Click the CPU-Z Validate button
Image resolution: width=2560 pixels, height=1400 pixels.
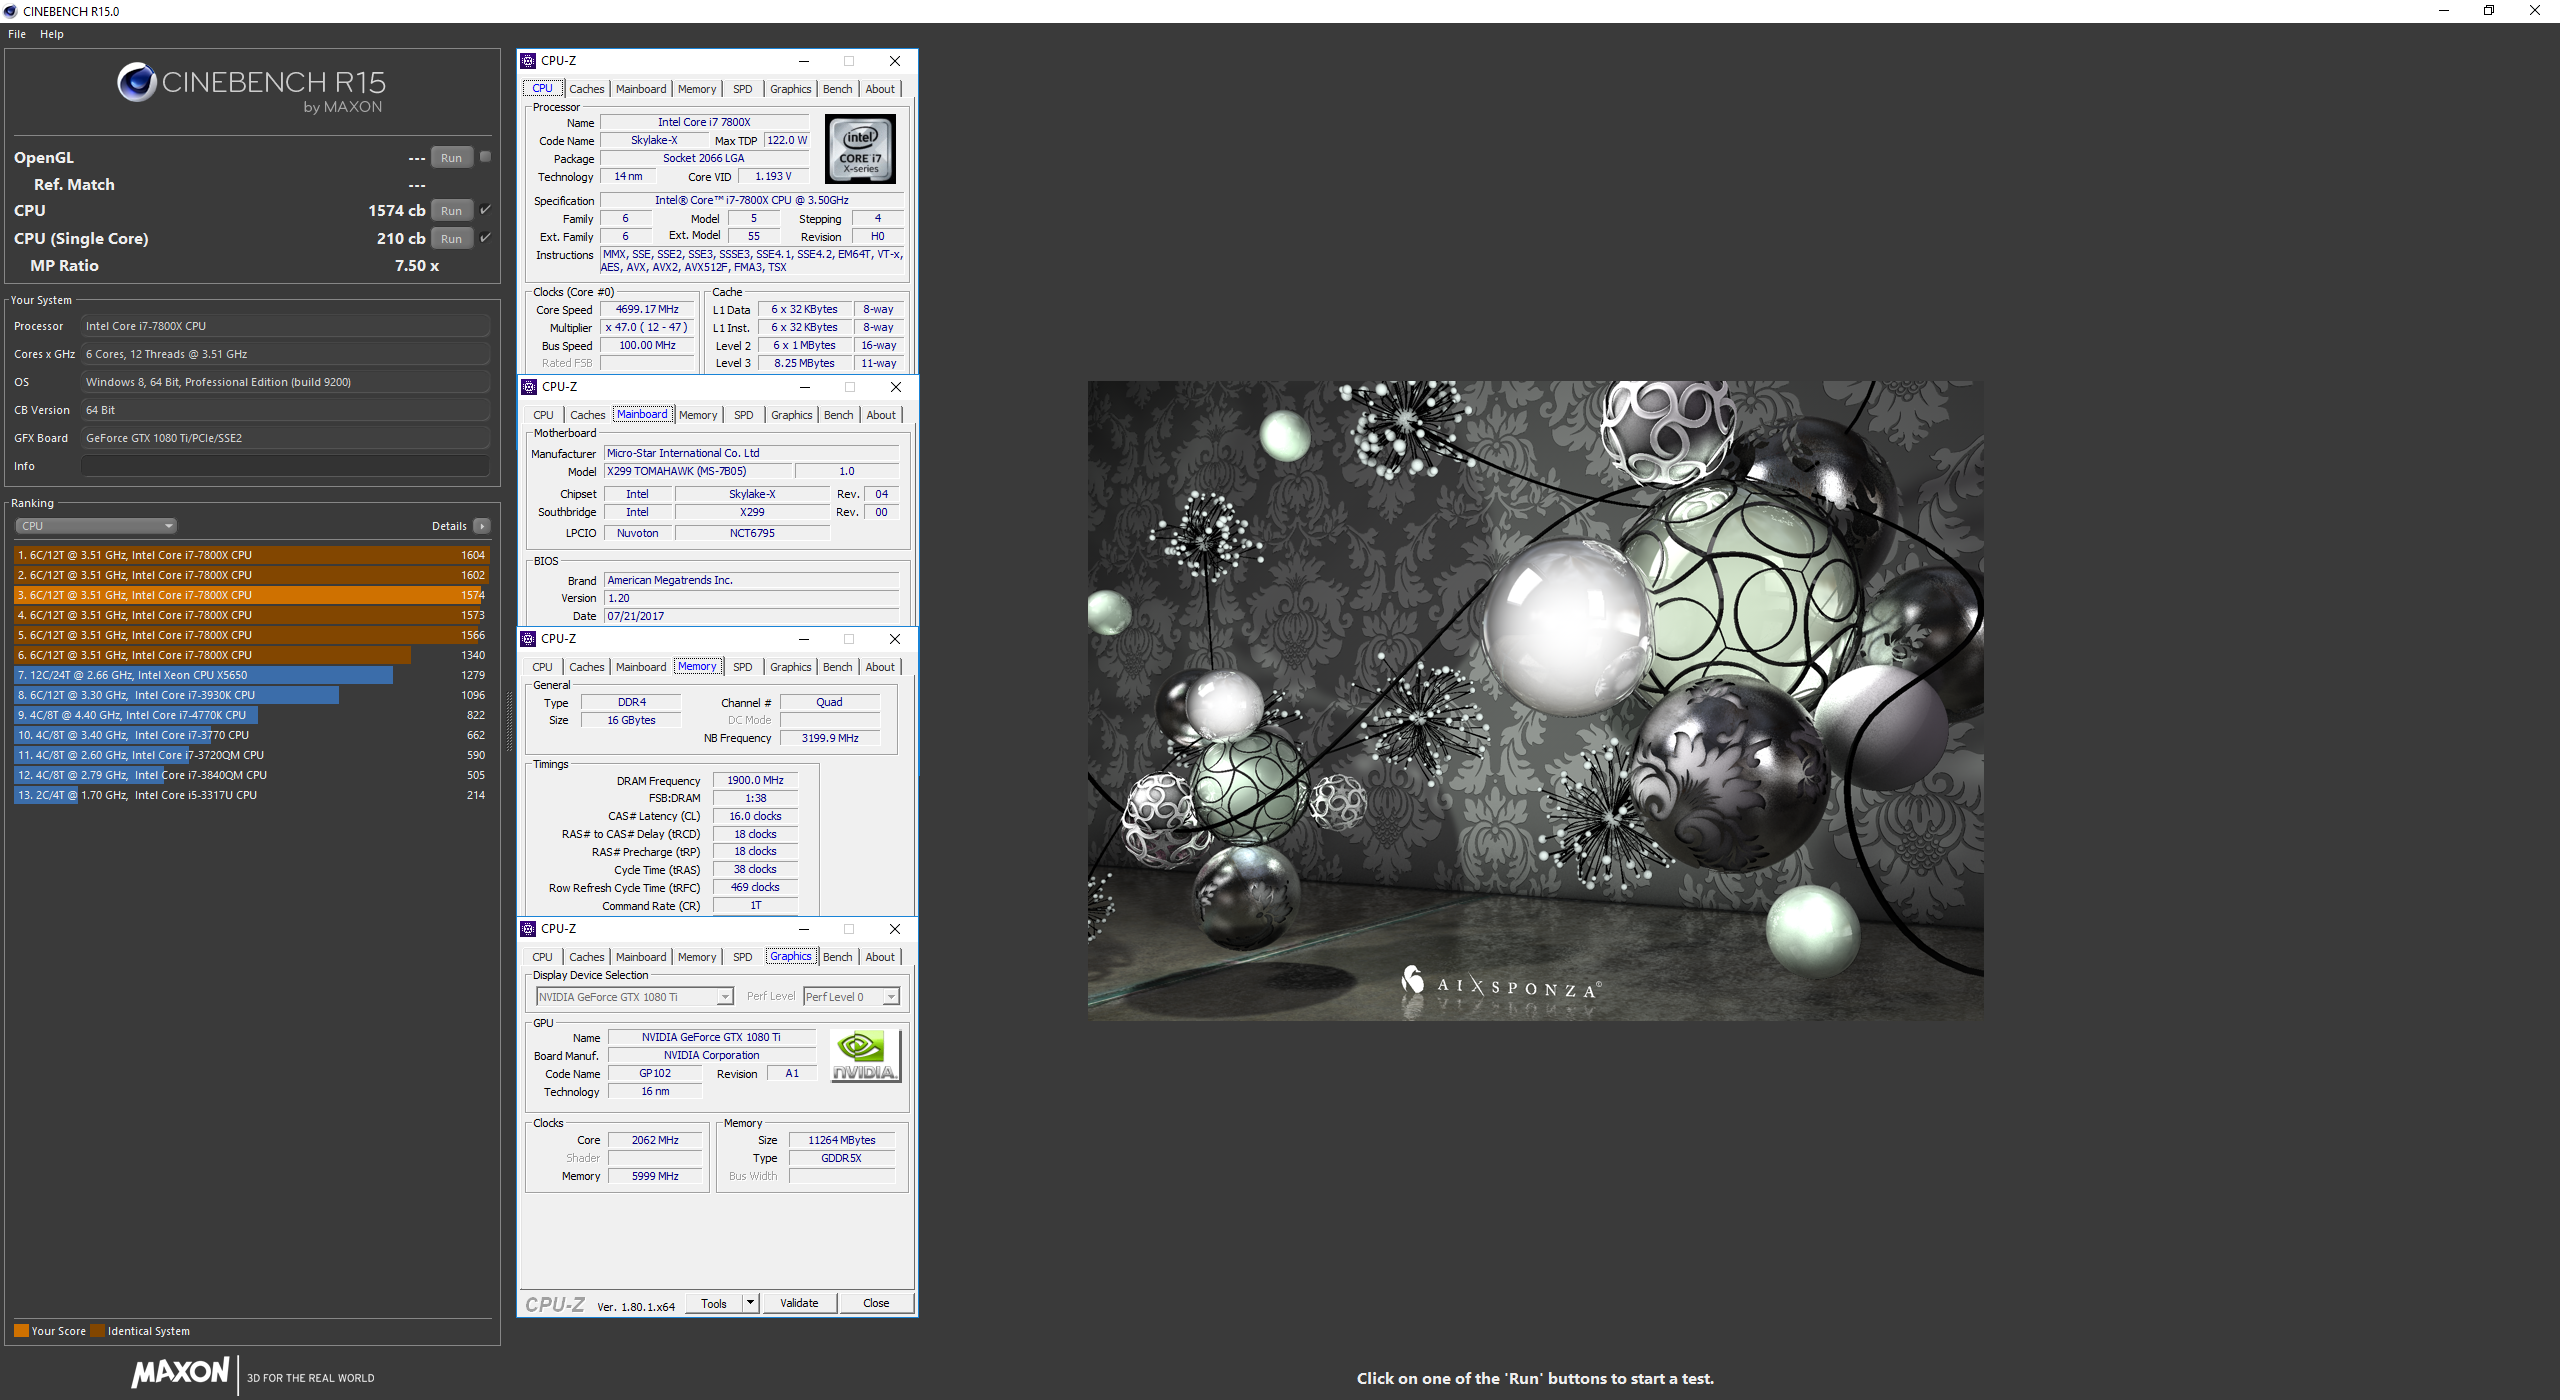pyautogui.click(x=799, y=1303)
